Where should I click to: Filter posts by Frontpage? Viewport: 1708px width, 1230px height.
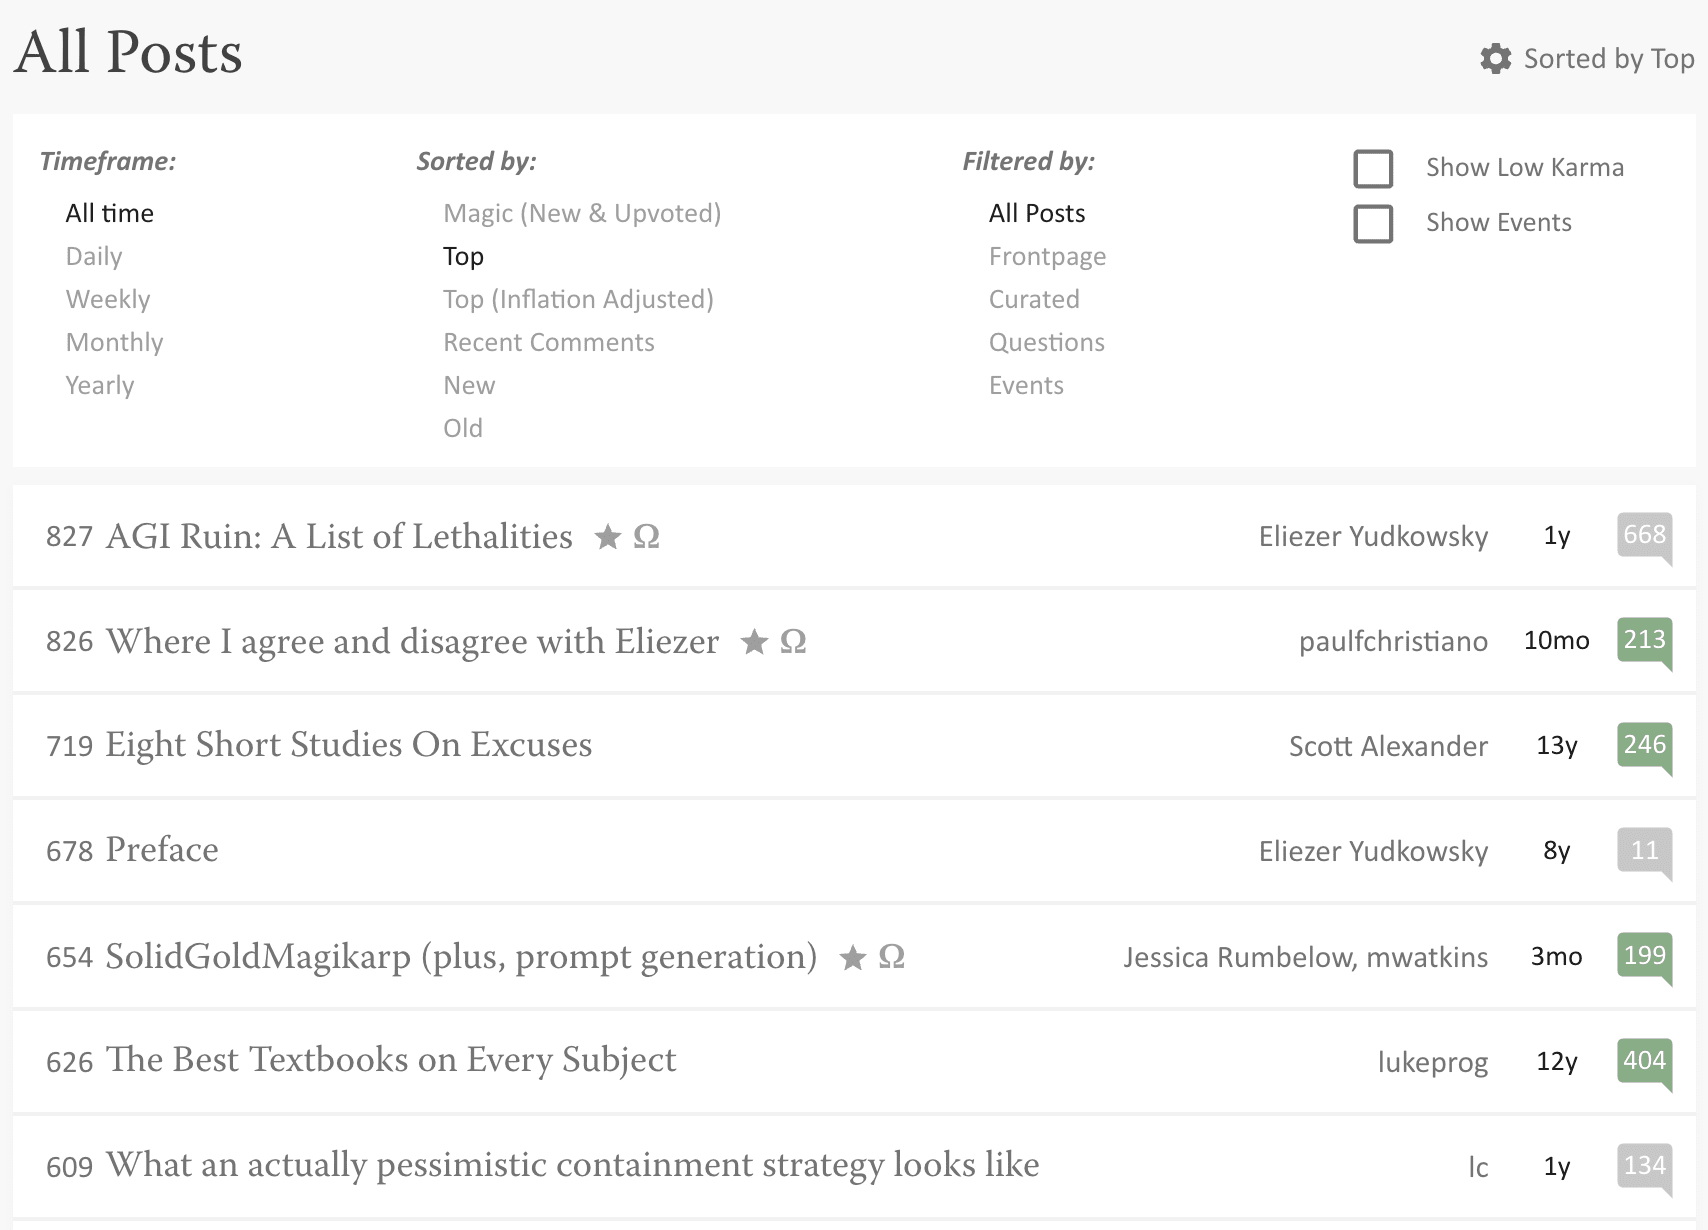1047,257
